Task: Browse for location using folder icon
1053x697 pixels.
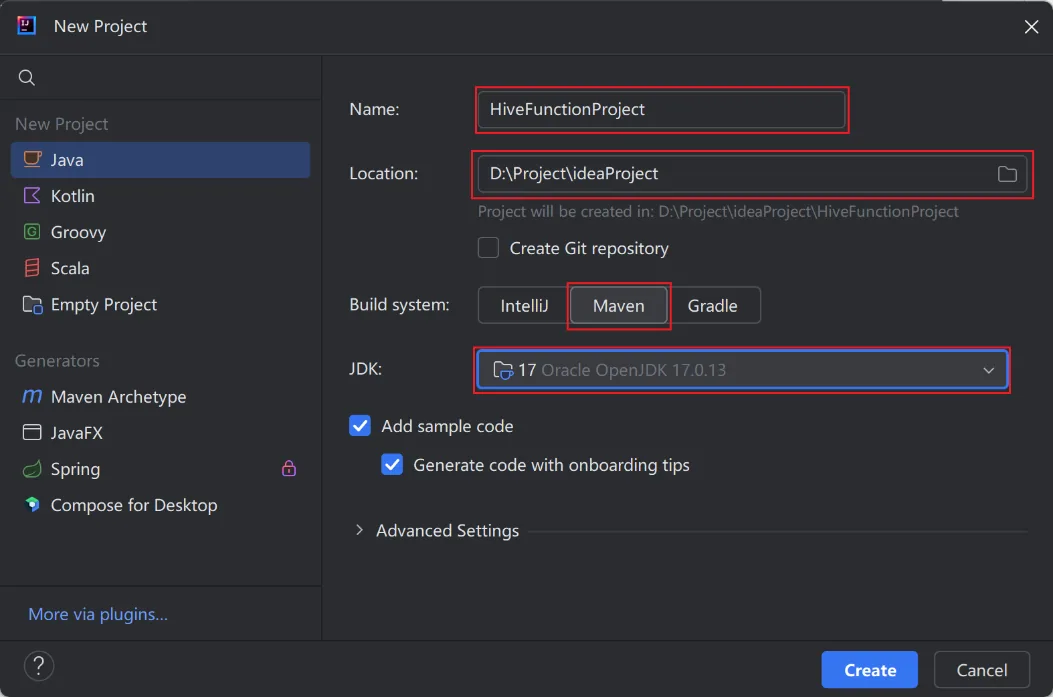Action: 1007,174
